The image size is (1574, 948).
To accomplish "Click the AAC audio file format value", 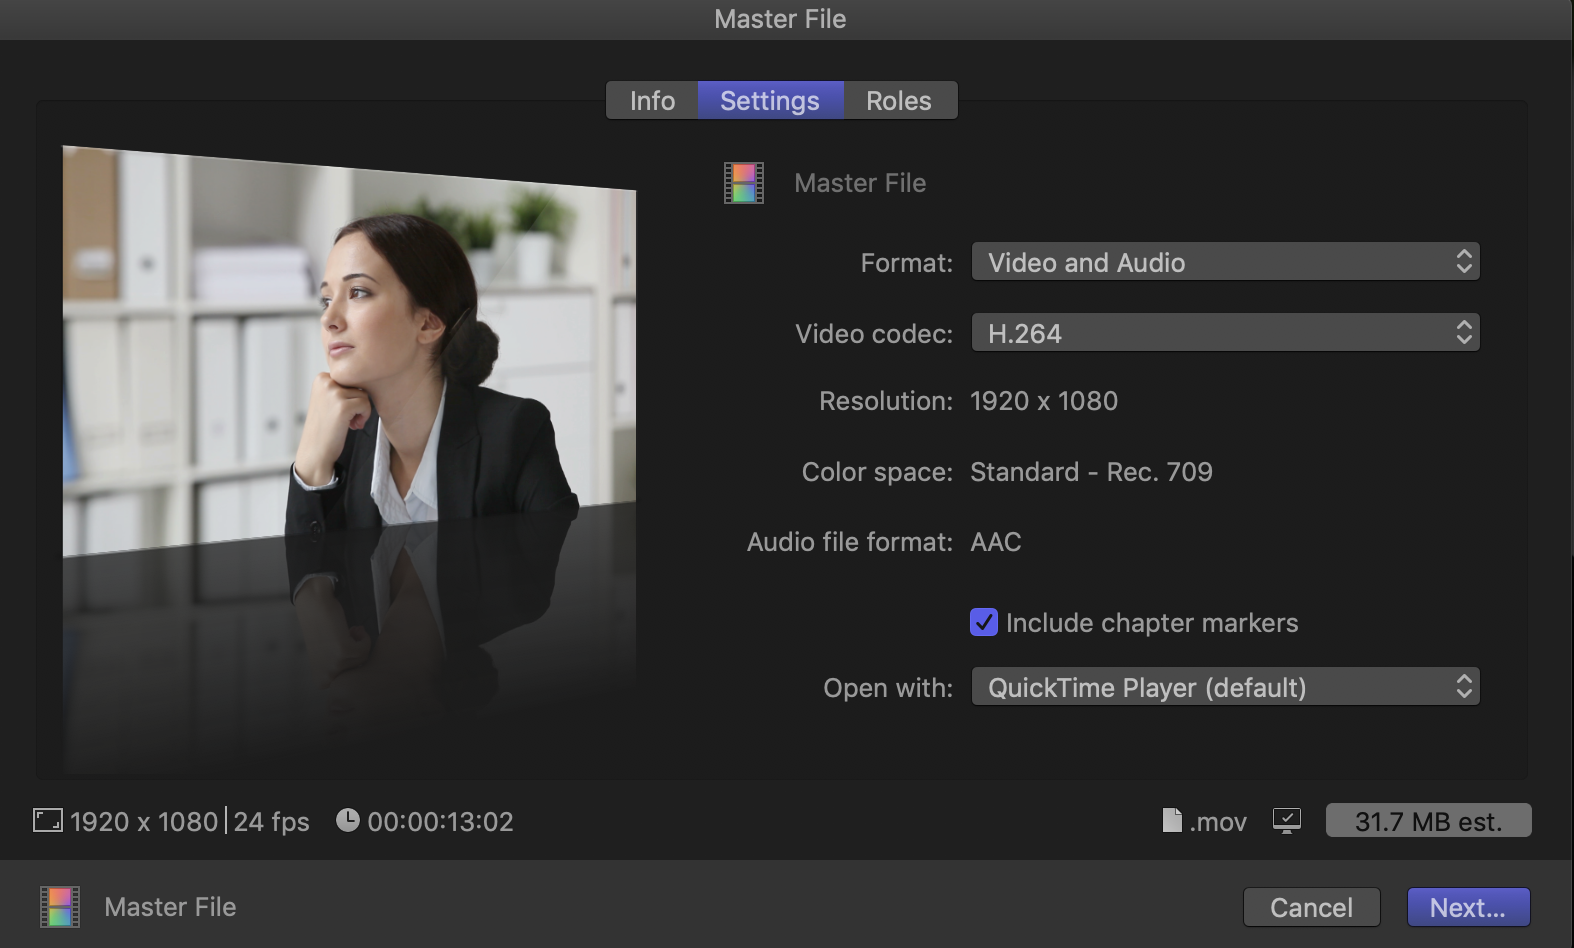I will pos(996,542).
